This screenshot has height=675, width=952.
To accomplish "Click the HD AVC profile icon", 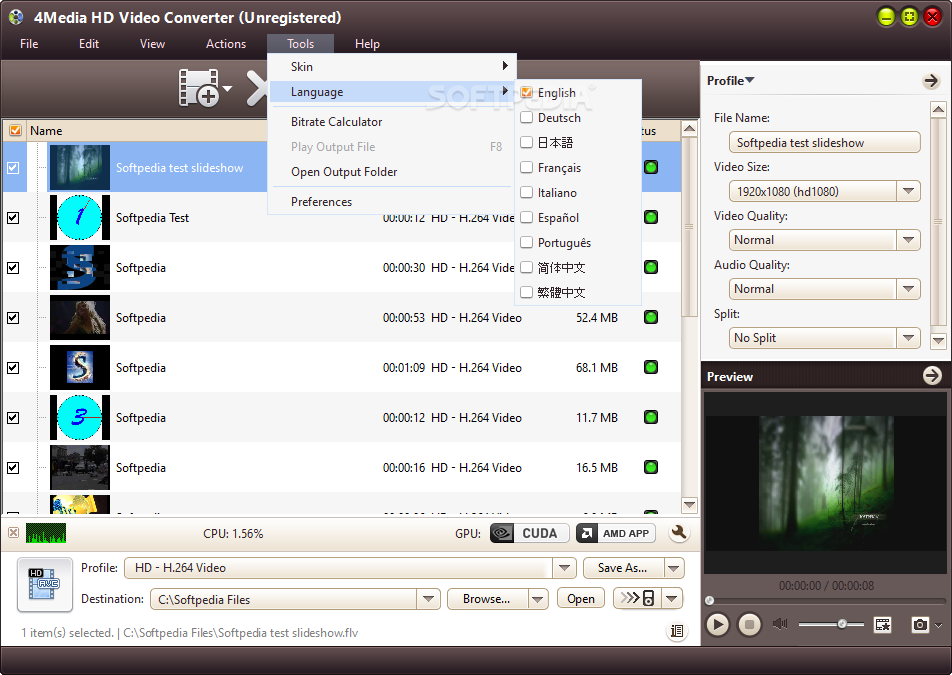I will point(45,584).
